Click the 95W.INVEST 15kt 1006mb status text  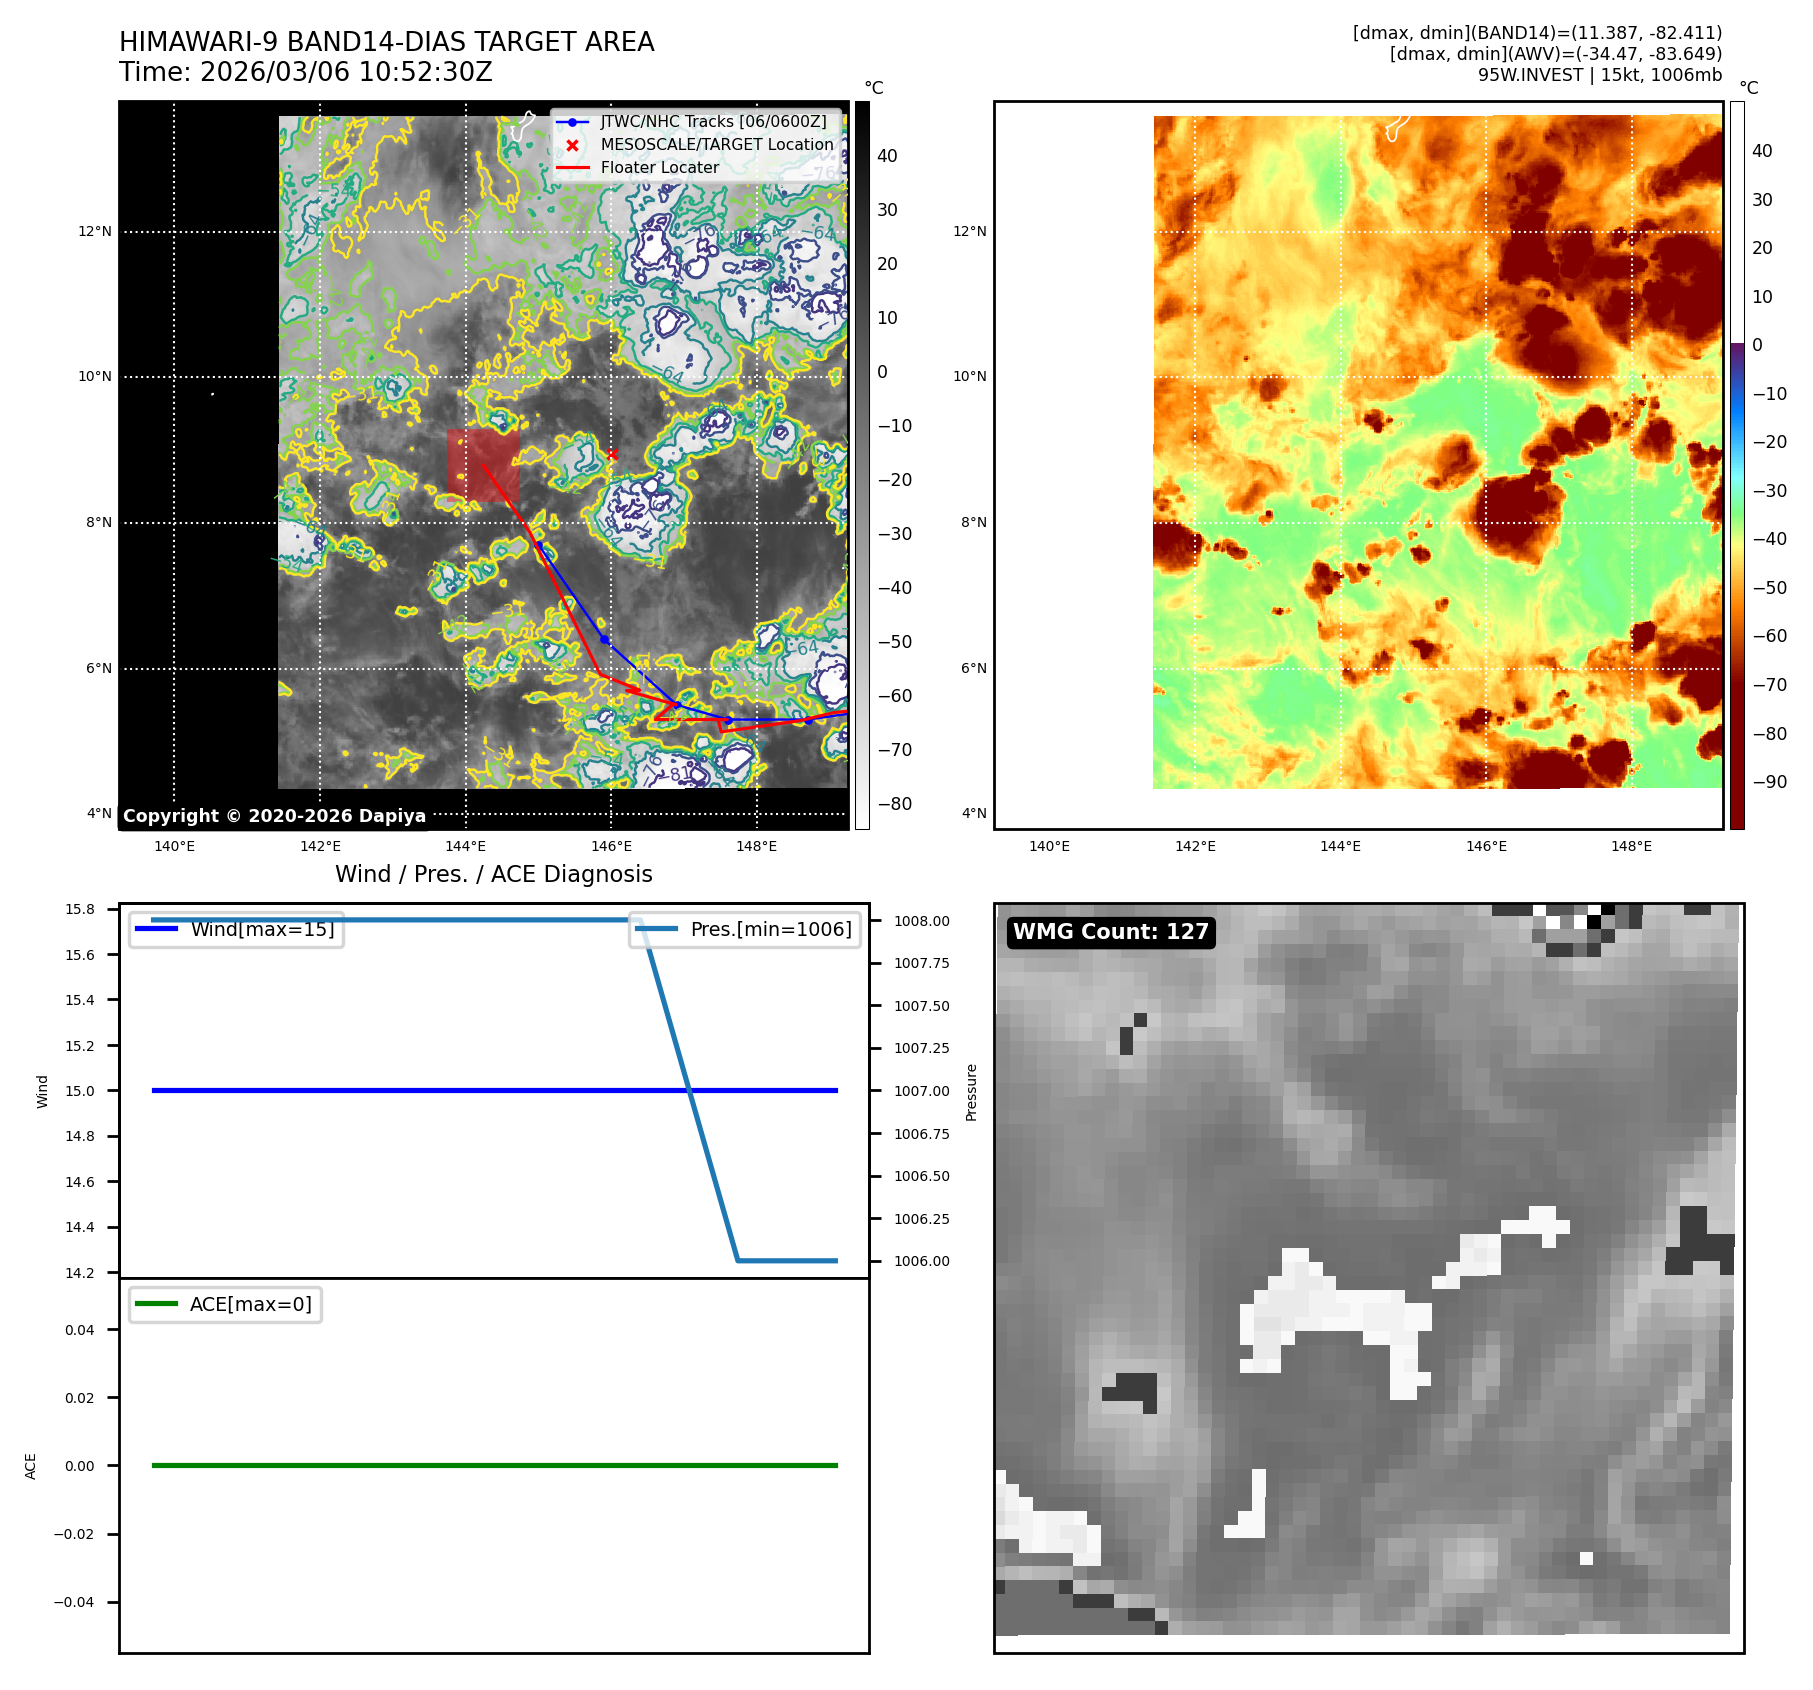[1599, 75]
